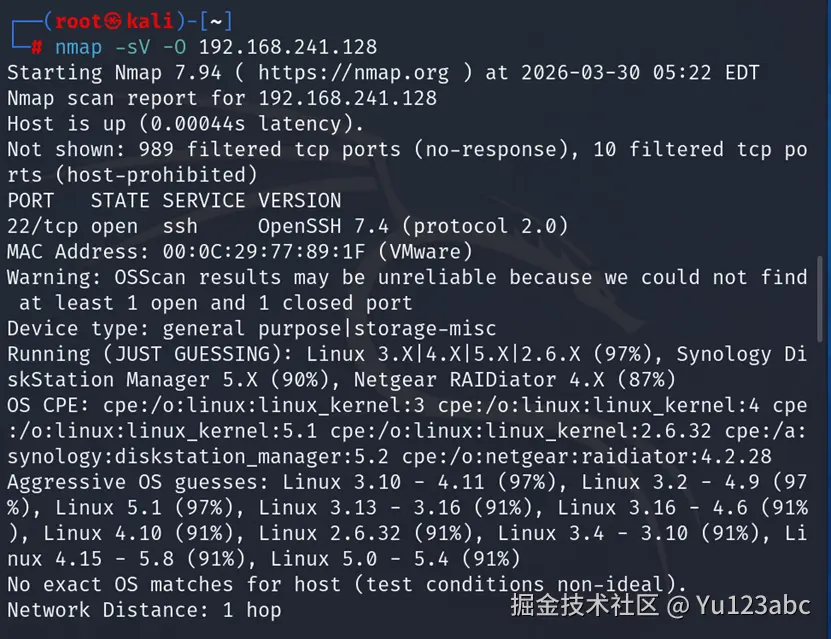Click the 'Device type' line
This screenshot has height=639, width=831.
(252, 329)
